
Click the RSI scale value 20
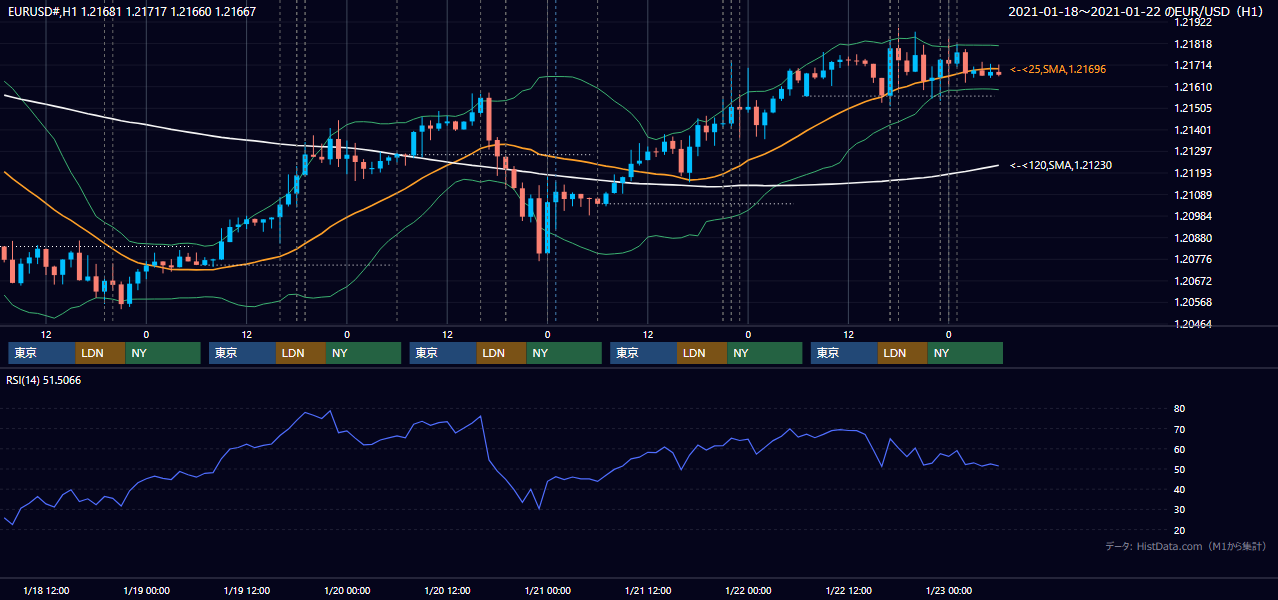[x=1180, y=530]
